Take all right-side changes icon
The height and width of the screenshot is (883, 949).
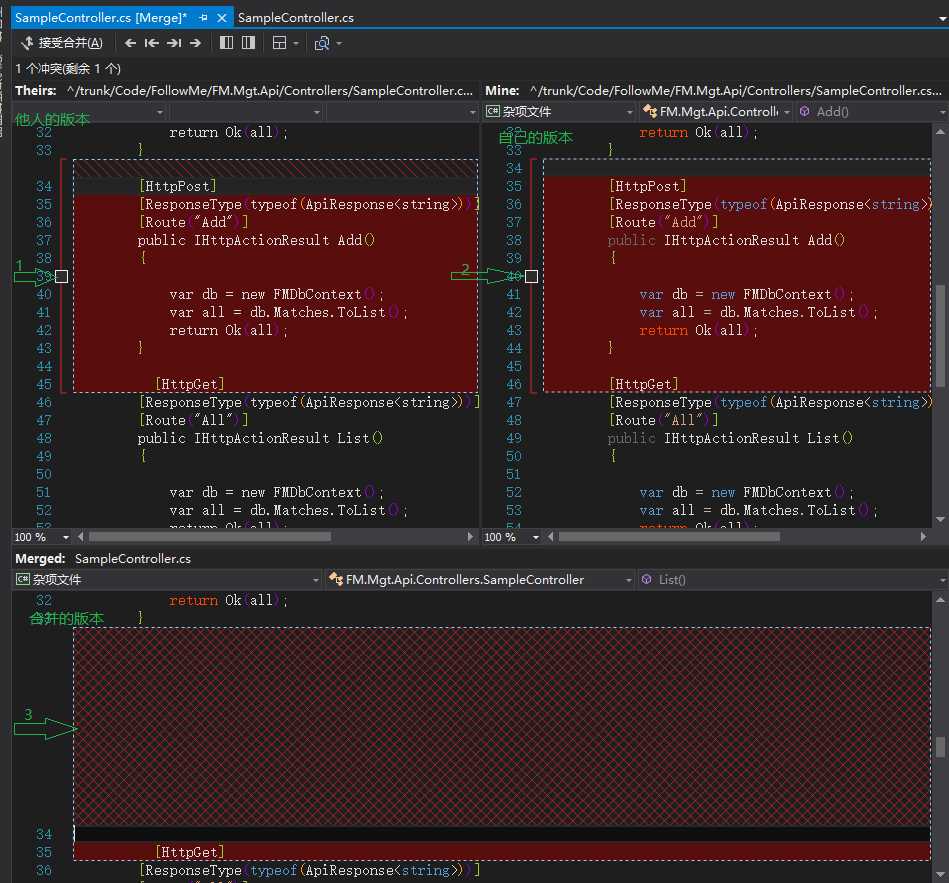(248, 42)
